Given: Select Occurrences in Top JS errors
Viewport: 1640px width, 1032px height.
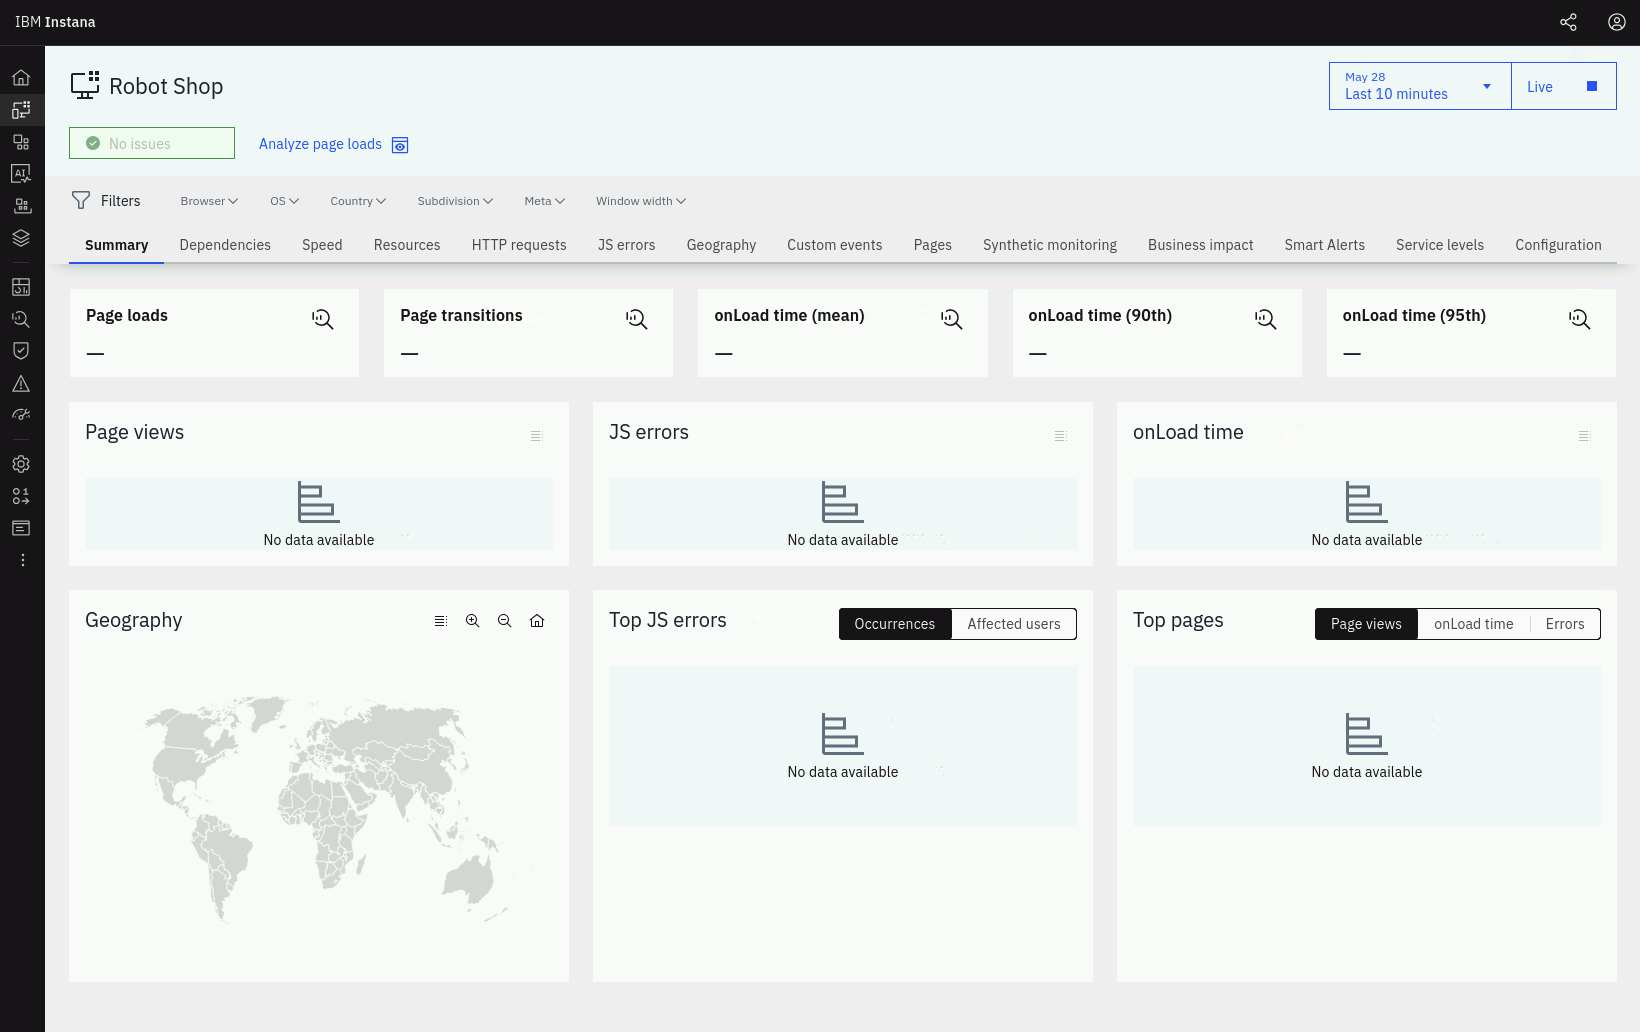Looking at the screenshot, I should tap(895, 624).
